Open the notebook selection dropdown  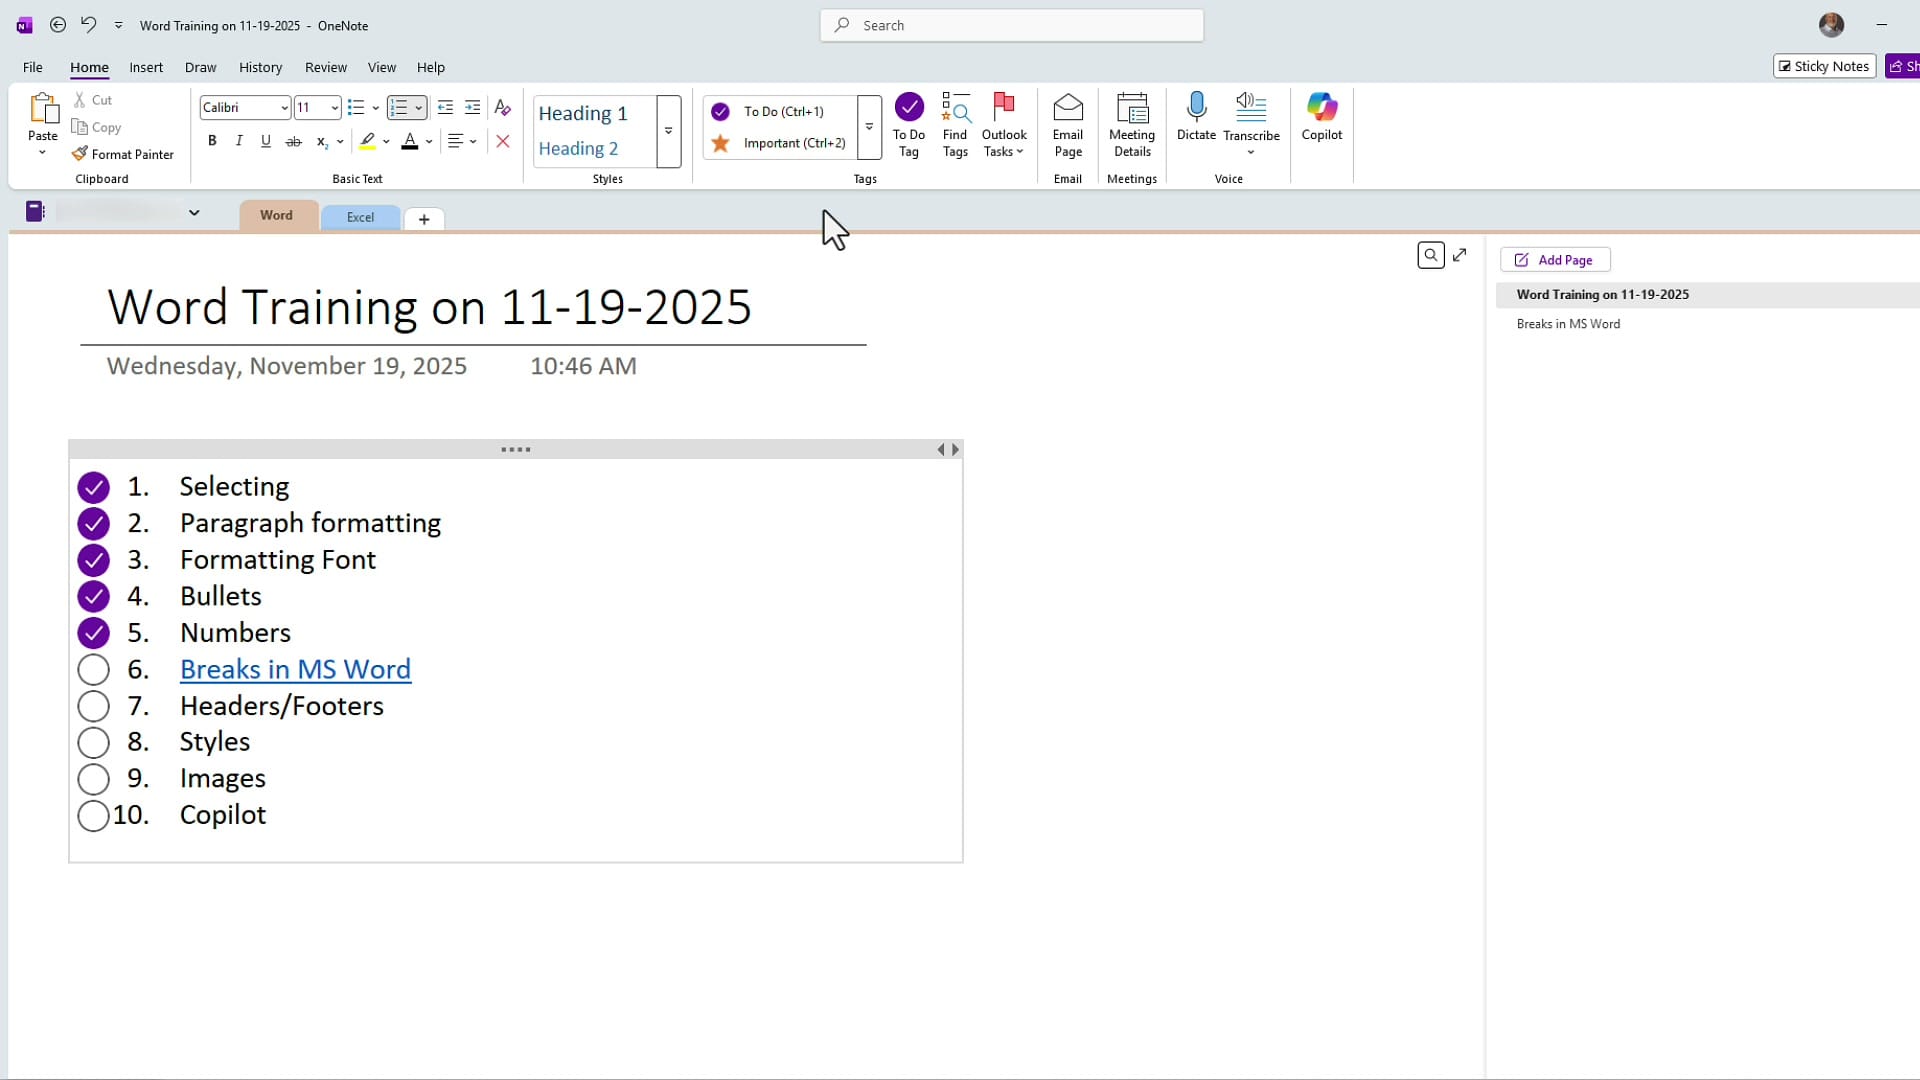coord(194,212)
